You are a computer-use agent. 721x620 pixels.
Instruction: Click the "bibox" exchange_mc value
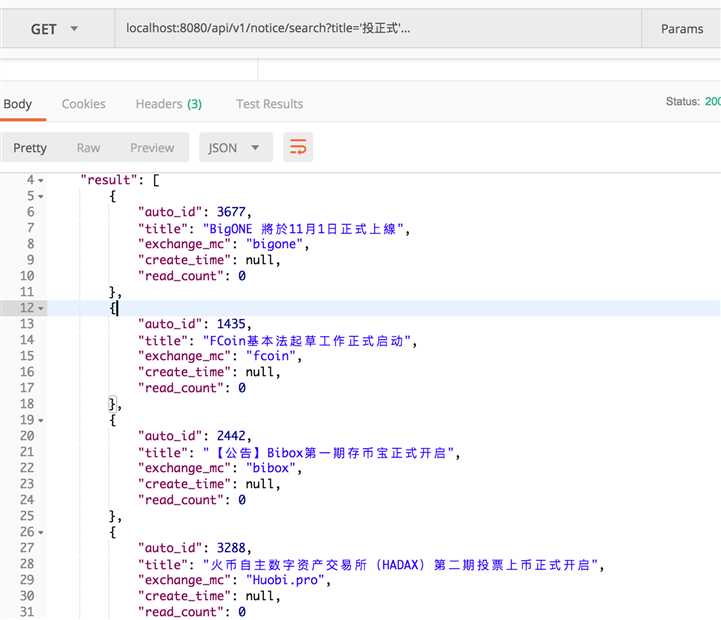click(x=270, y=468)
